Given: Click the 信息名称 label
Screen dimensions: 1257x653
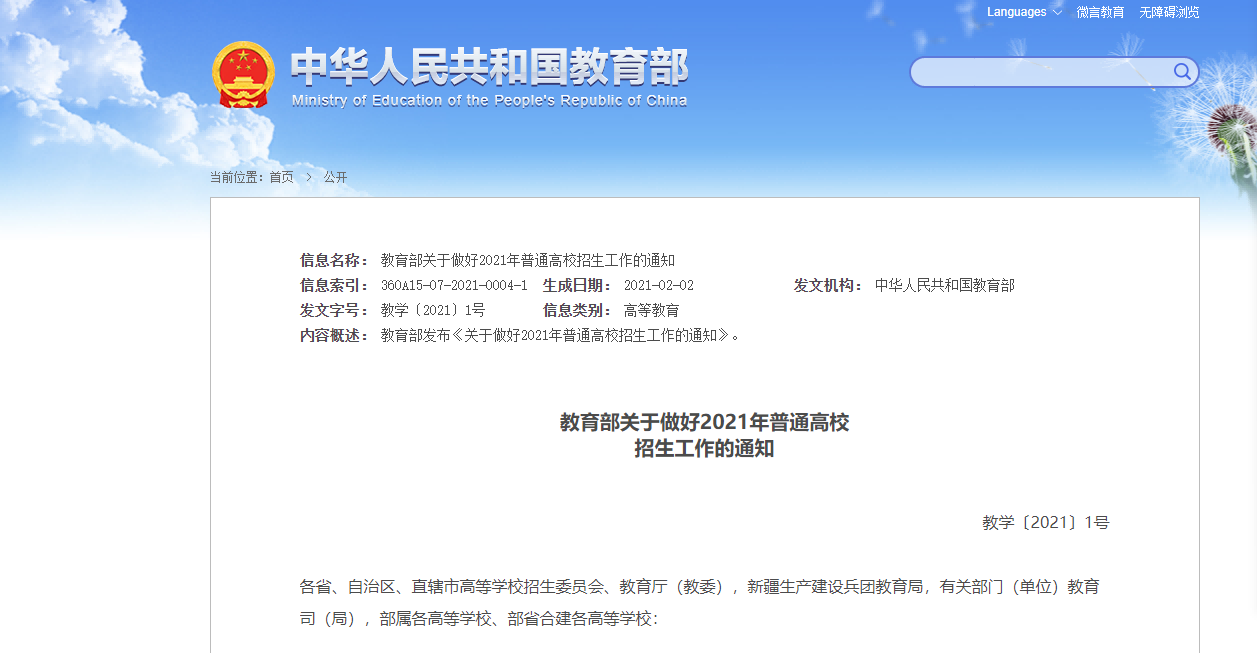Looking at the screenshot, I should (x=335, y=260).
